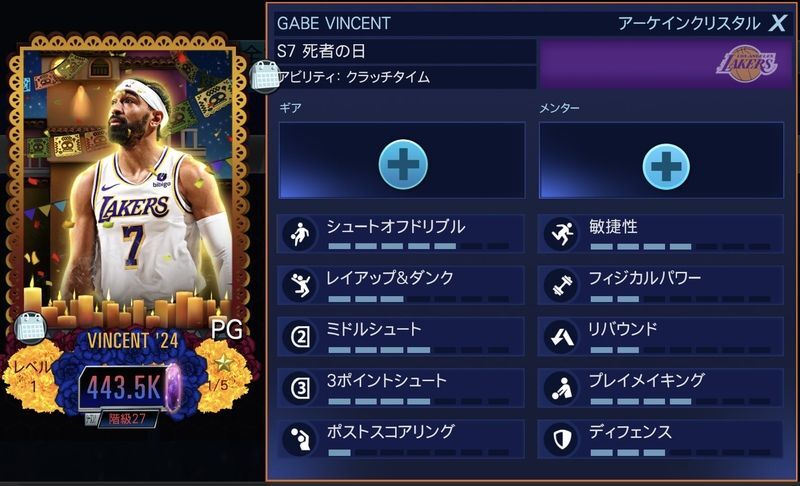Click the プレイメイキング stat icon

[x=561, y=388]
